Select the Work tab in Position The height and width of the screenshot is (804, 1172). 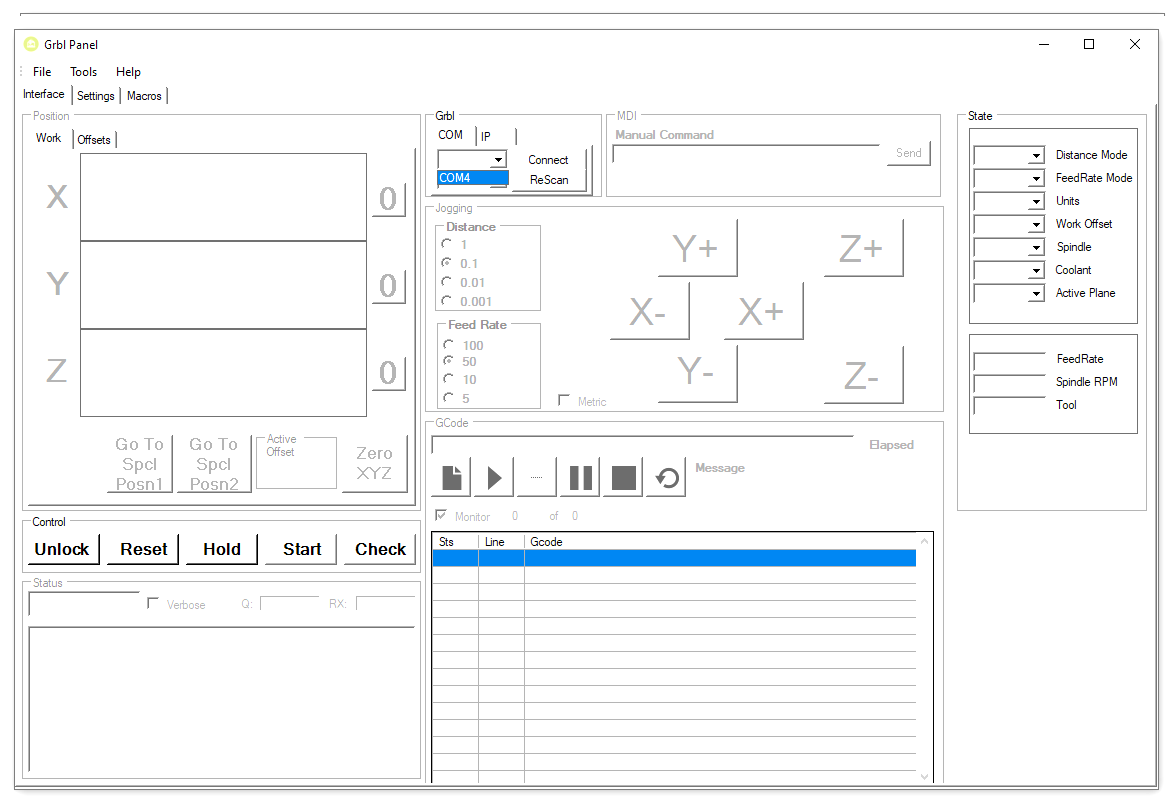[49, 138]
